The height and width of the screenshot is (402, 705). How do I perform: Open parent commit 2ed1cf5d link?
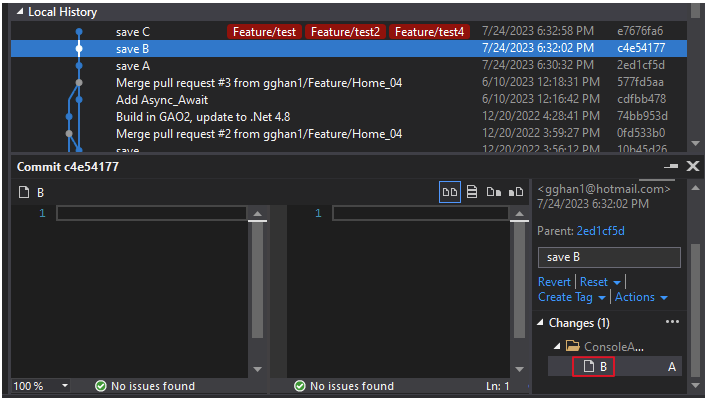click(x=600, y=231)
